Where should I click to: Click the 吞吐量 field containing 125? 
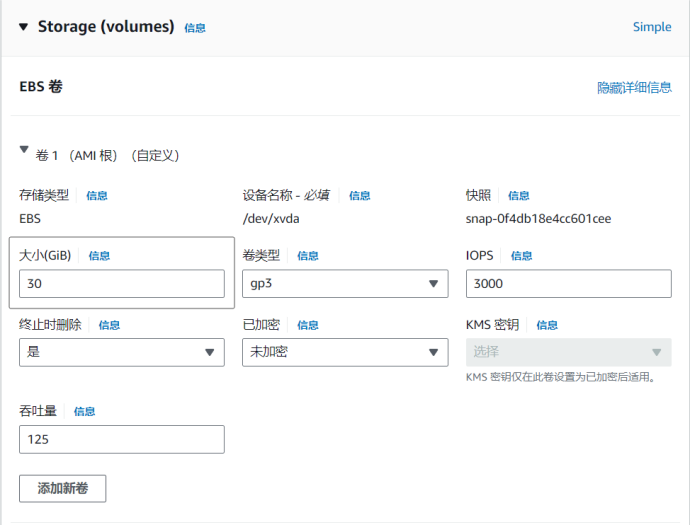(x=122, y=440)
